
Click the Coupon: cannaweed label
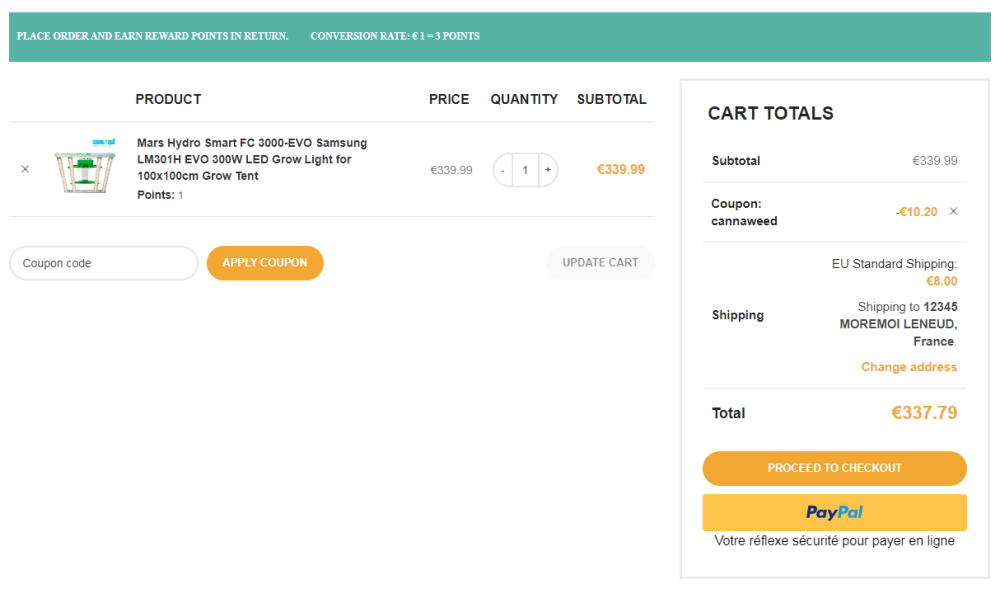pos(744,212)
